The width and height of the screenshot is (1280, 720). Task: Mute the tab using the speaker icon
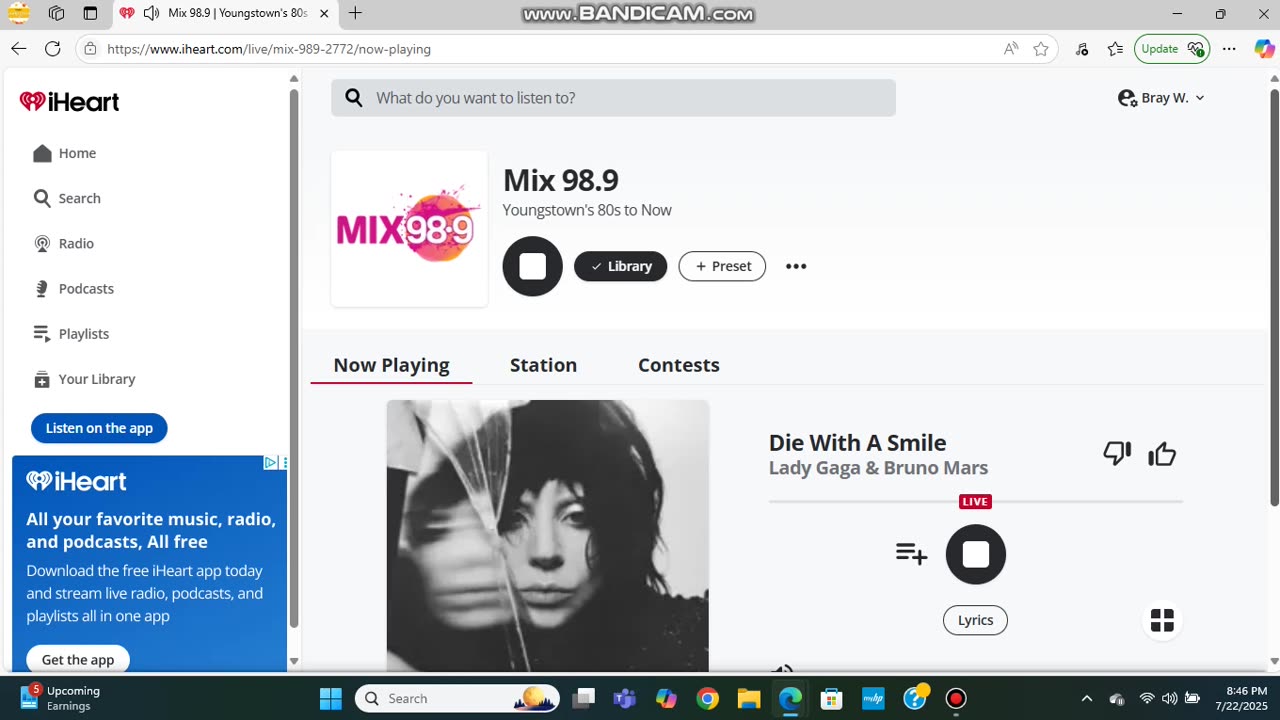coord(151,13)
